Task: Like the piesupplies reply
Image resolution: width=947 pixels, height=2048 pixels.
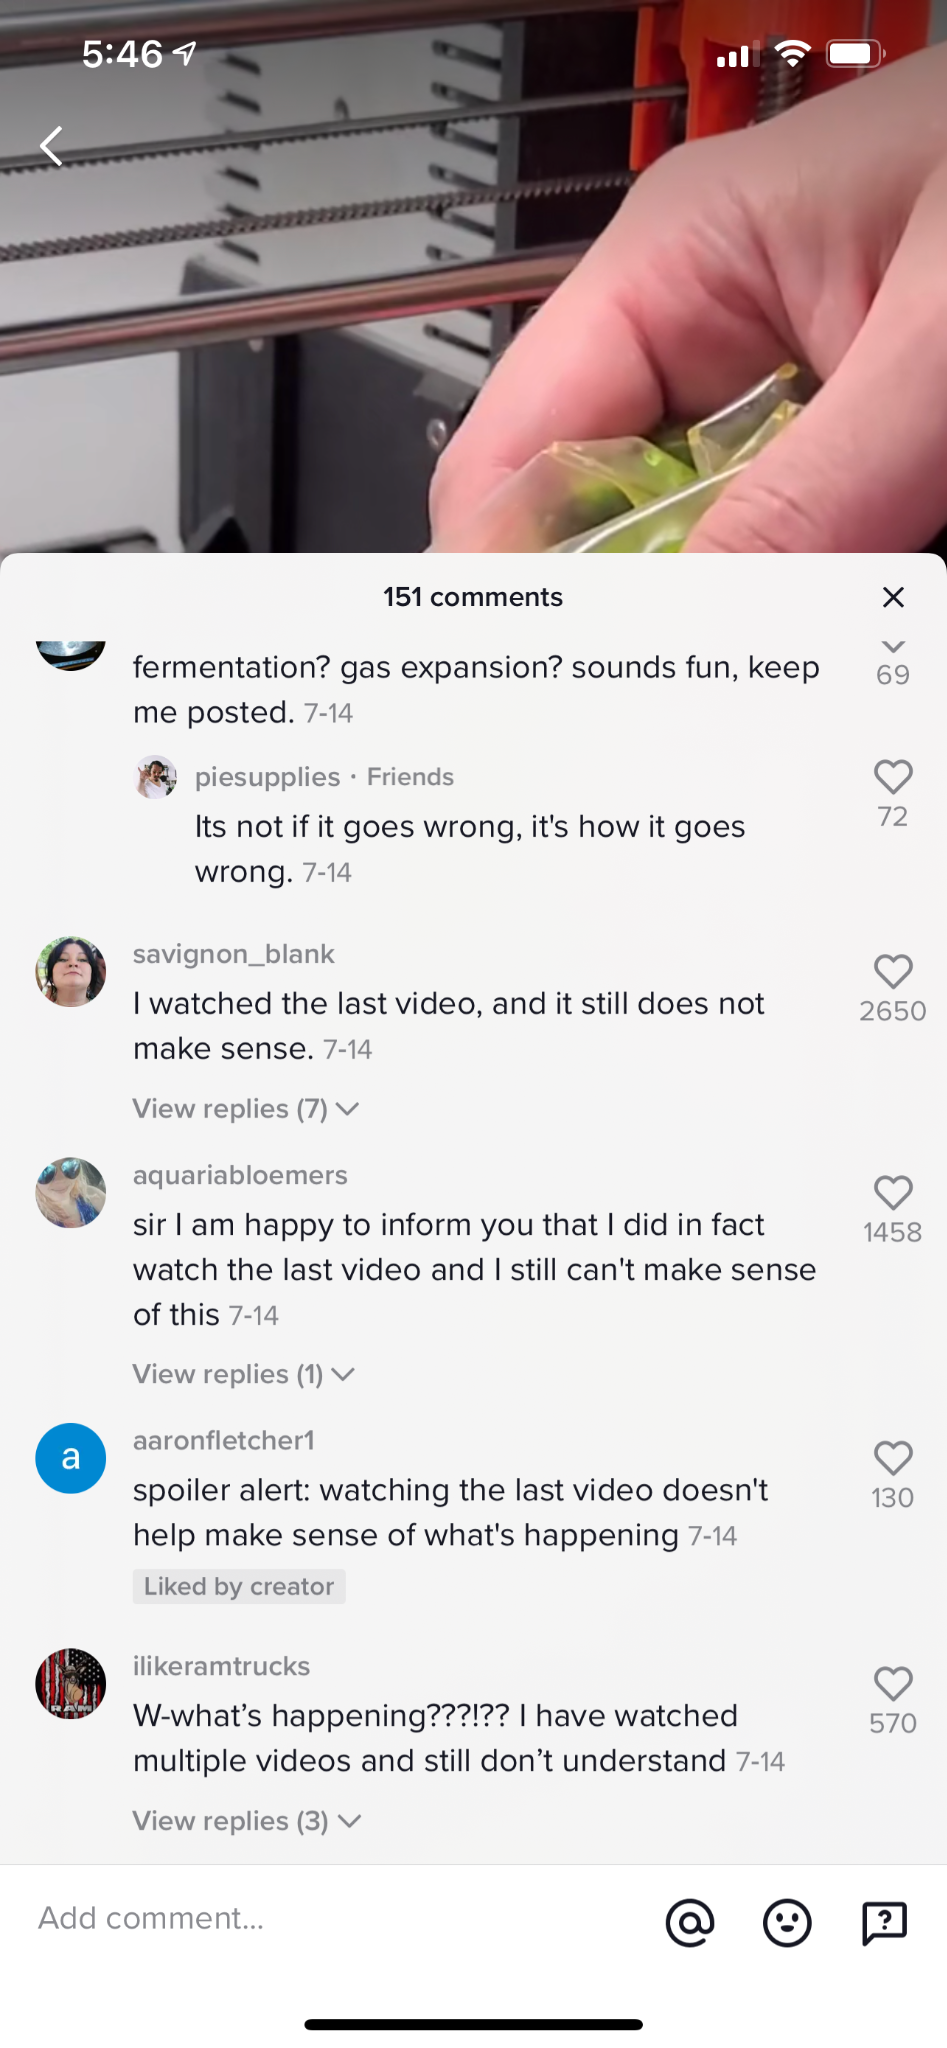Action: click(x=893, y=777)
